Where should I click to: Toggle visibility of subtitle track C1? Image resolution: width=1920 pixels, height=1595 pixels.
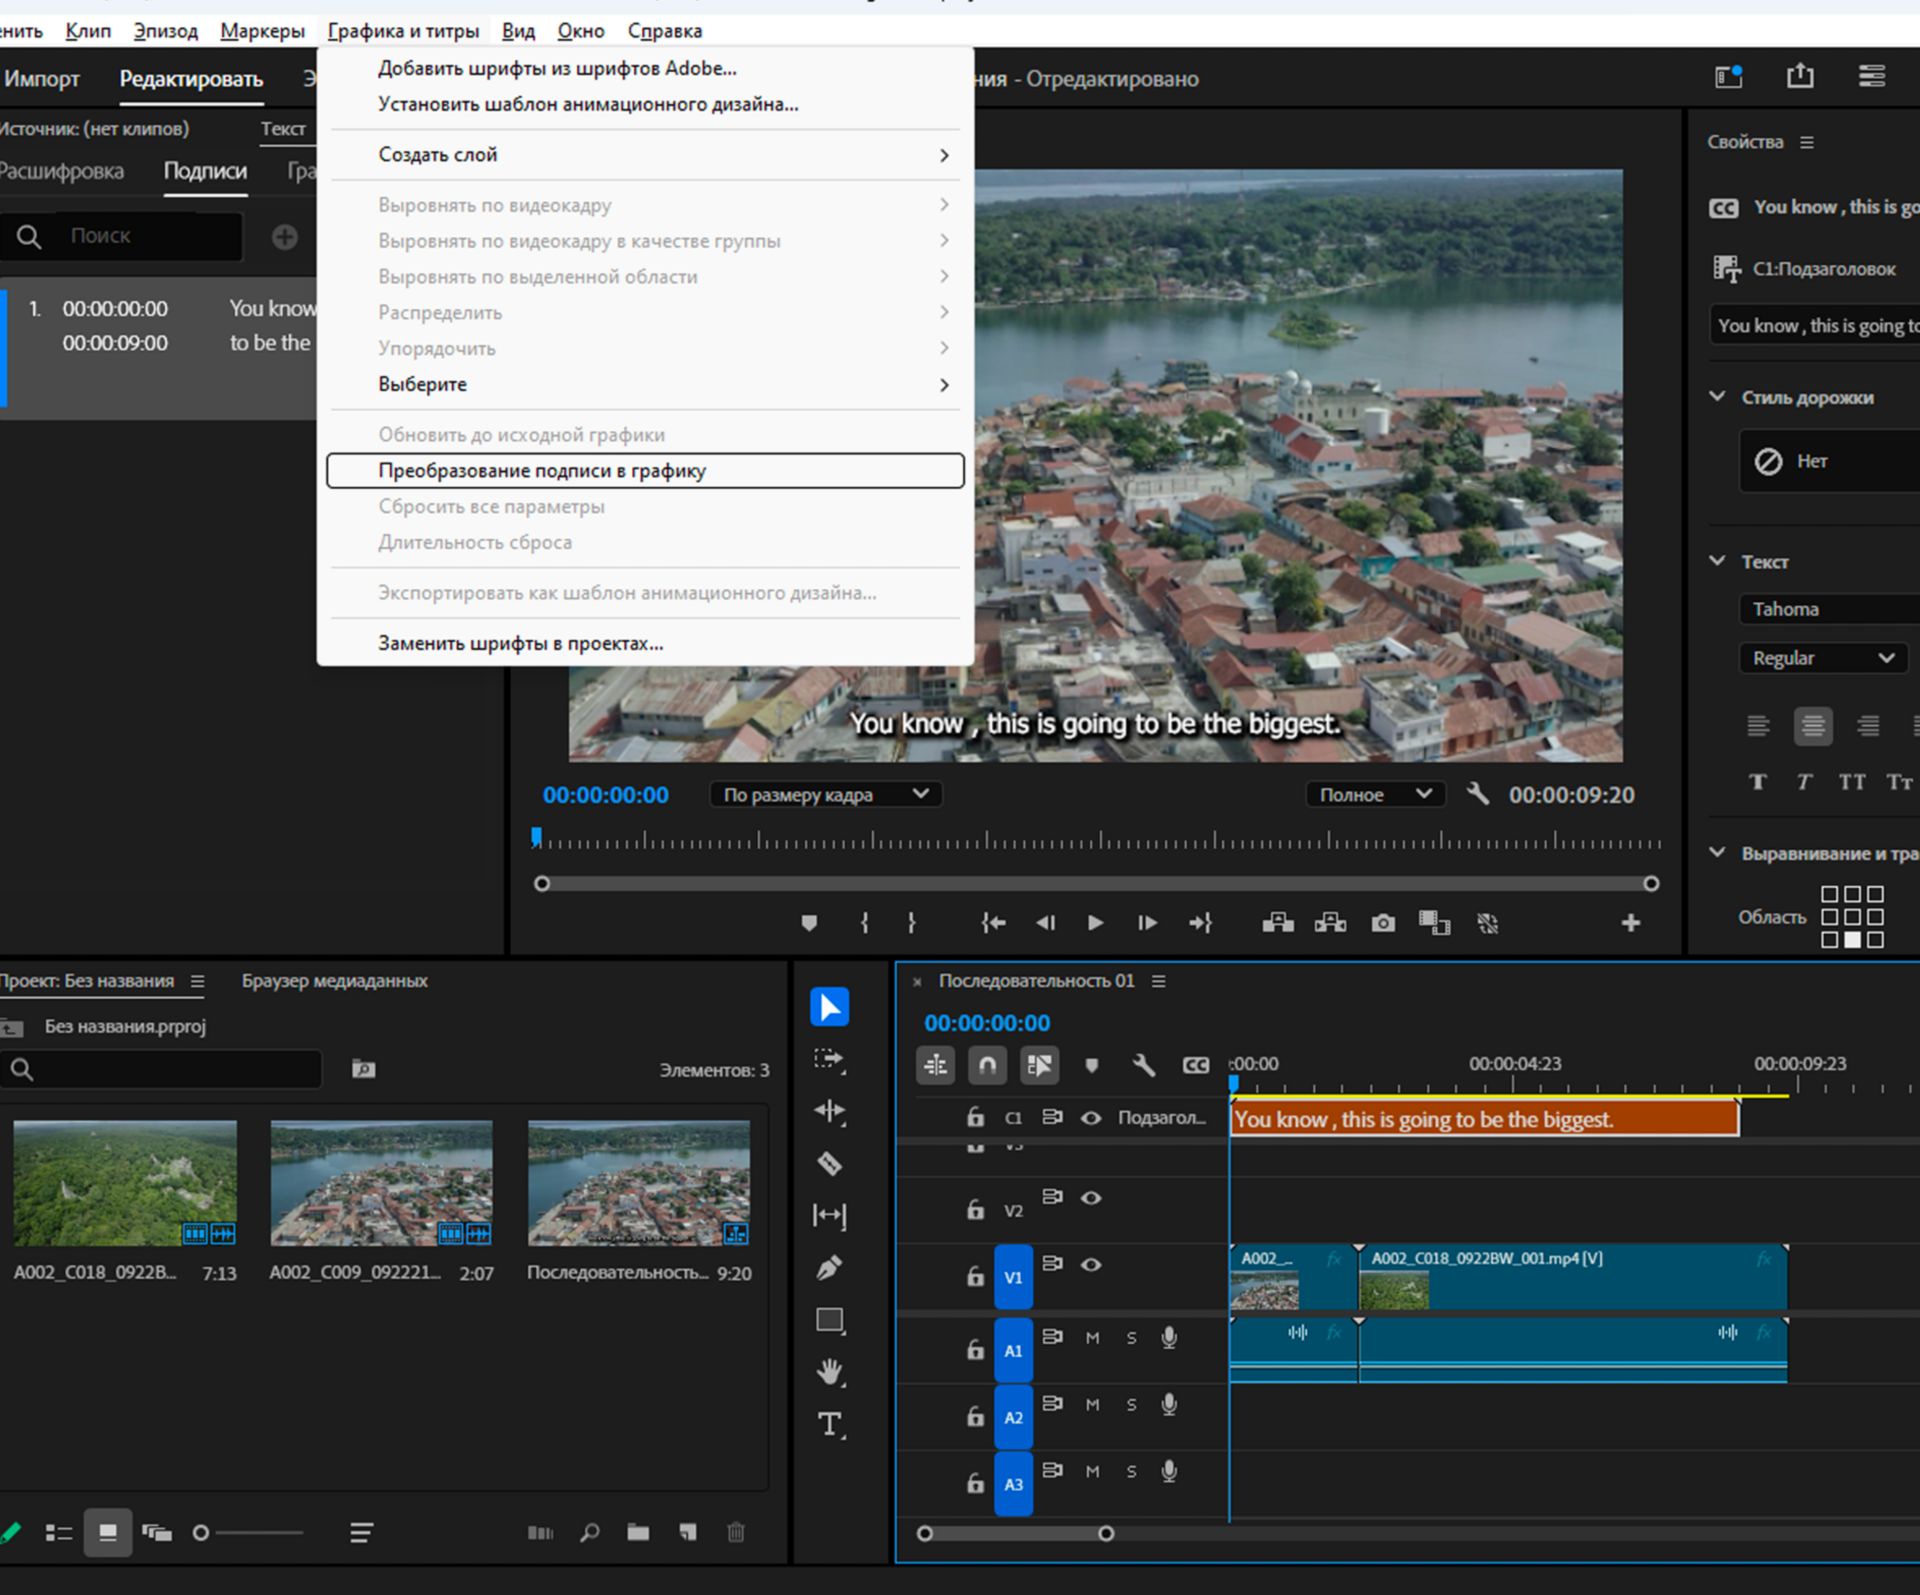(1091, 1118)
